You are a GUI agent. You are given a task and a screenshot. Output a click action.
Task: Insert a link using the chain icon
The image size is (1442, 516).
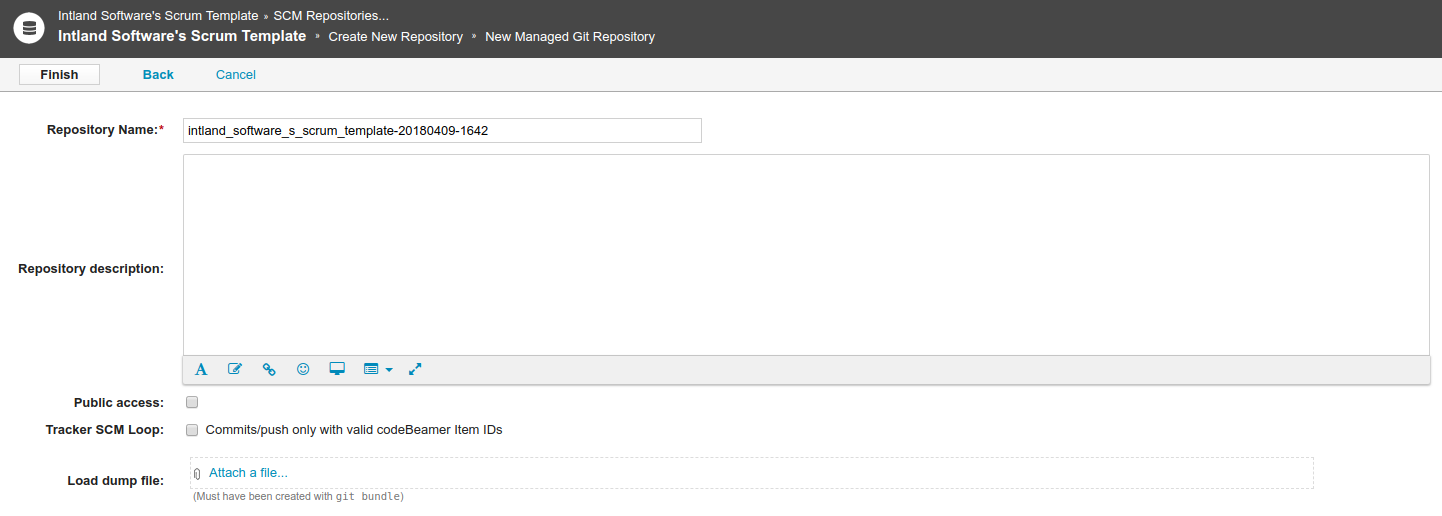point(269,369)
